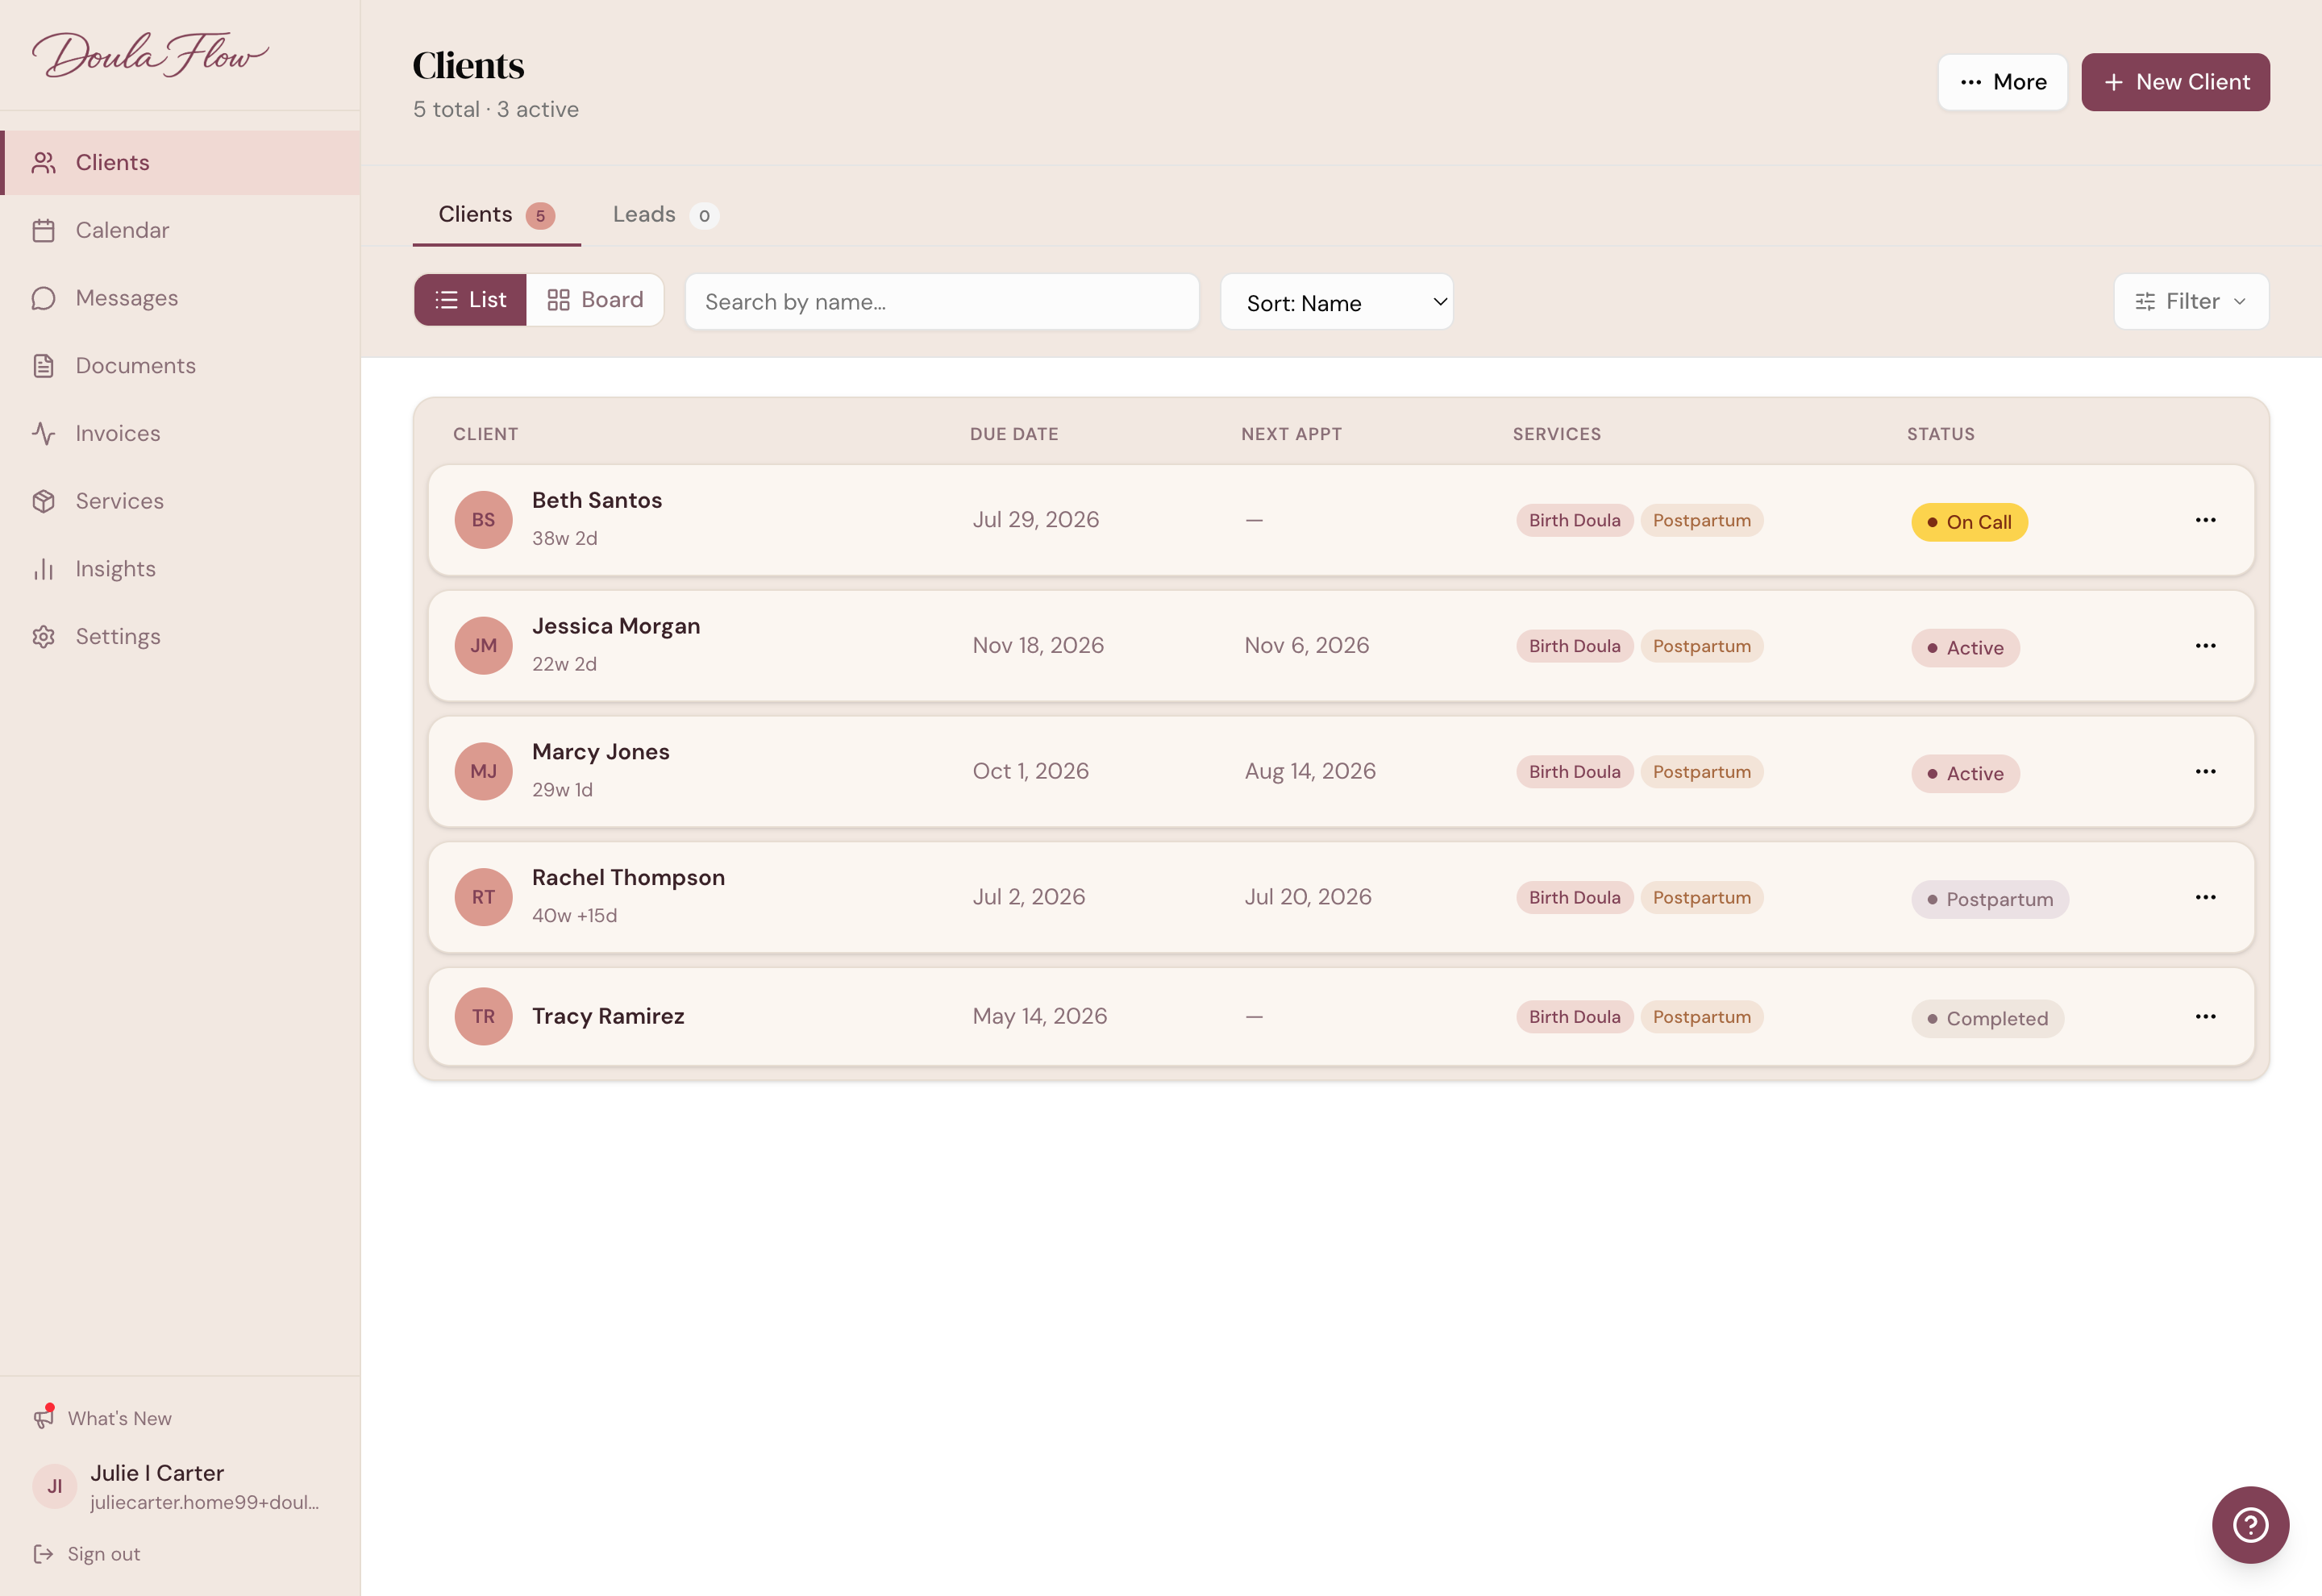Click the DUE DATE column header

[x=1014, y=434]
